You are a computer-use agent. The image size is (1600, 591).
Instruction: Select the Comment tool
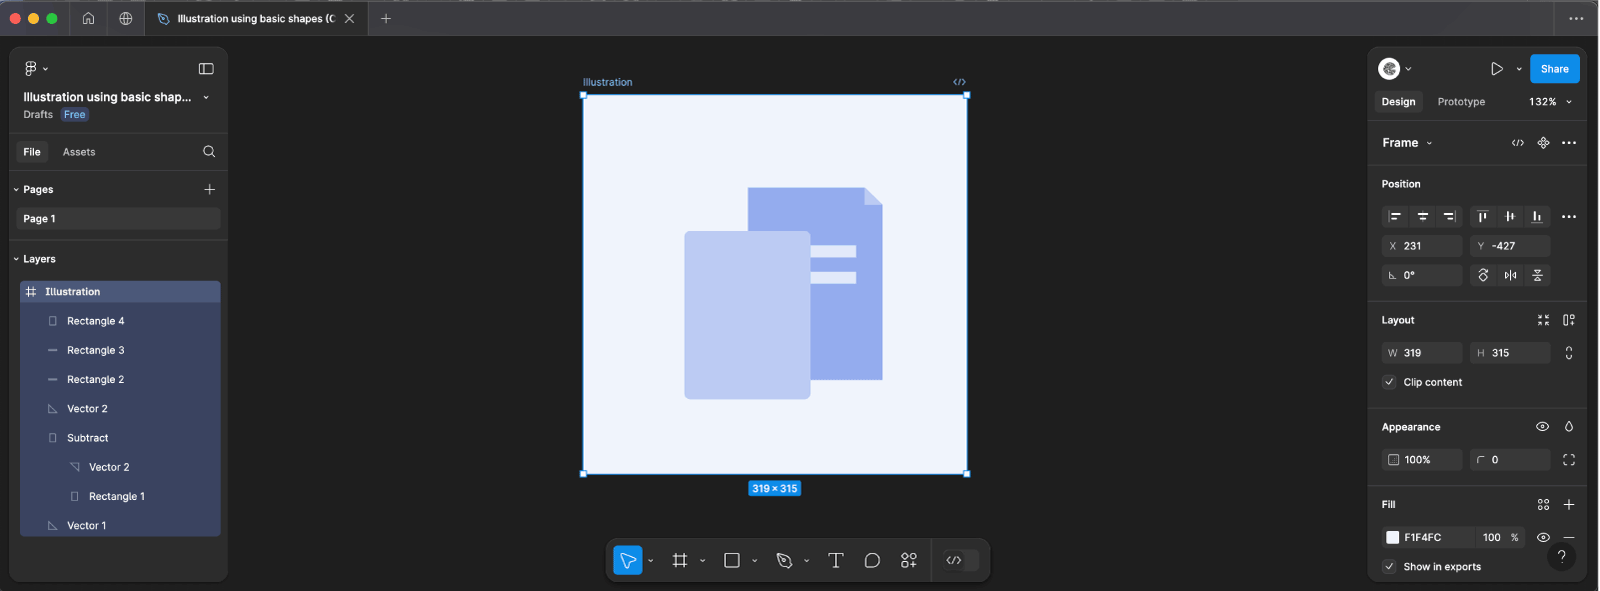[872, 561]
